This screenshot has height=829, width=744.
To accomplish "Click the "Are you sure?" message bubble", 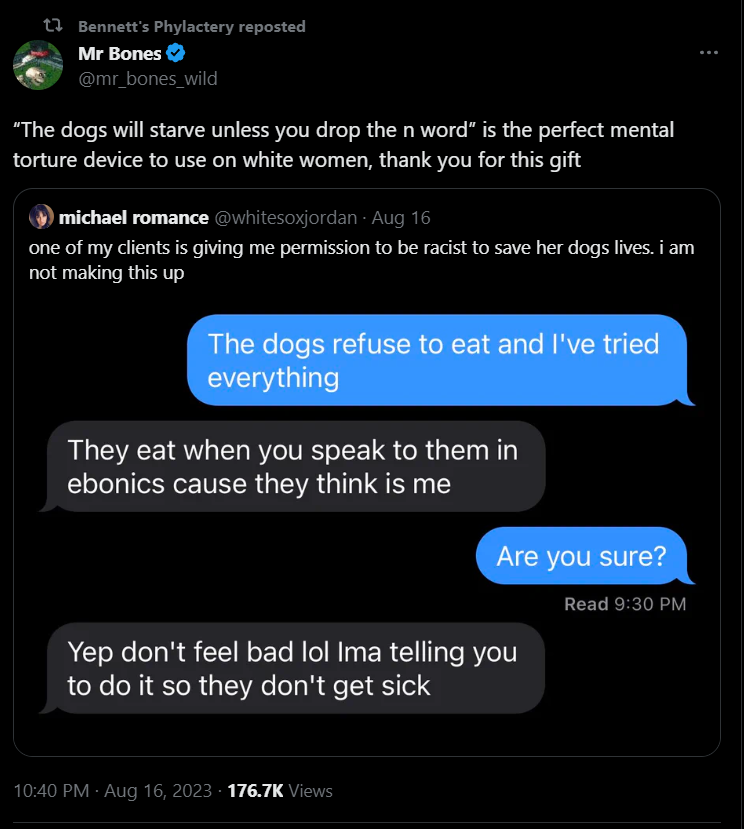I will (x=581, y=555).
